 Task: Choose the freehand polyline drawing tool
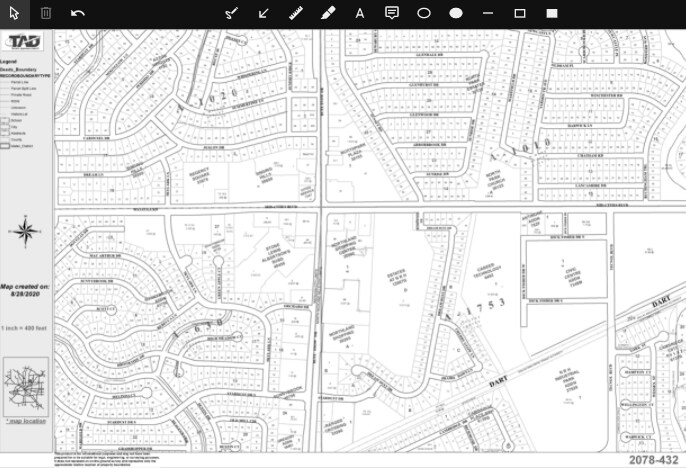point(231,13)
